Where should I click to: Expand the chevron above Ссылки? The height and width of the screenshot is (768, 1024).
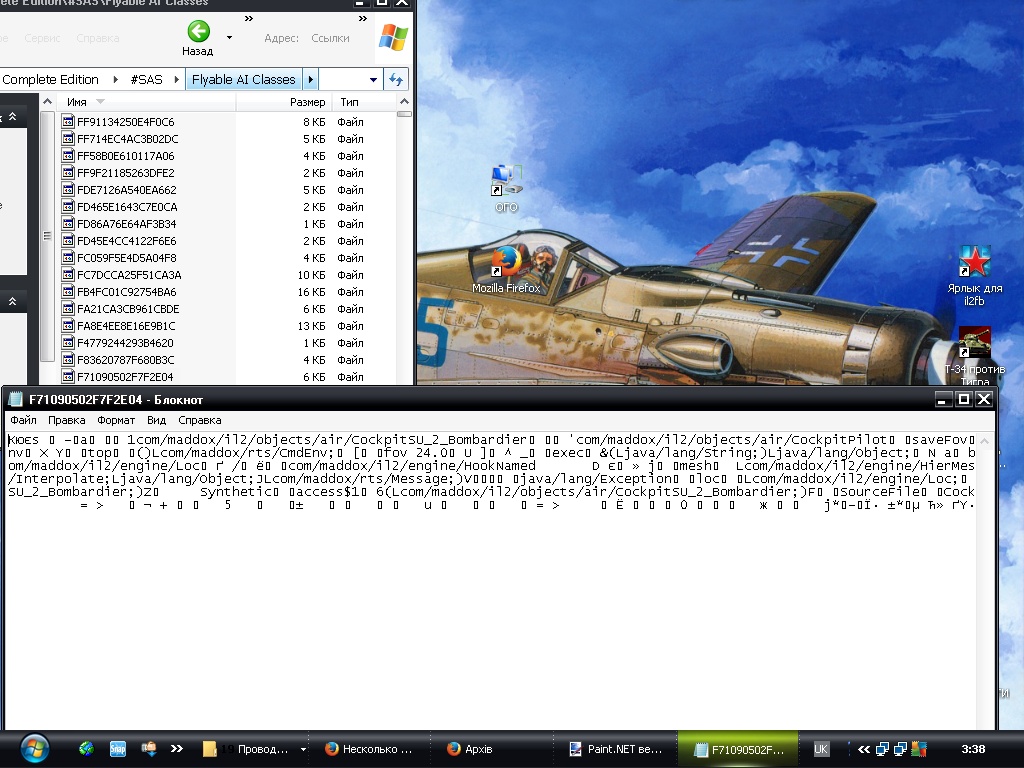pos(362,19)
